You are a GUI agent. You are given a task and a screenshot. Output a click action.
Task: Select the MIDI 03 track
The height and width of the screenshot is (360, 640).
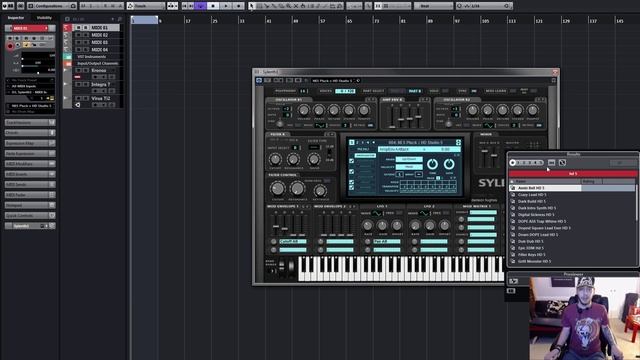pos(99,42)
